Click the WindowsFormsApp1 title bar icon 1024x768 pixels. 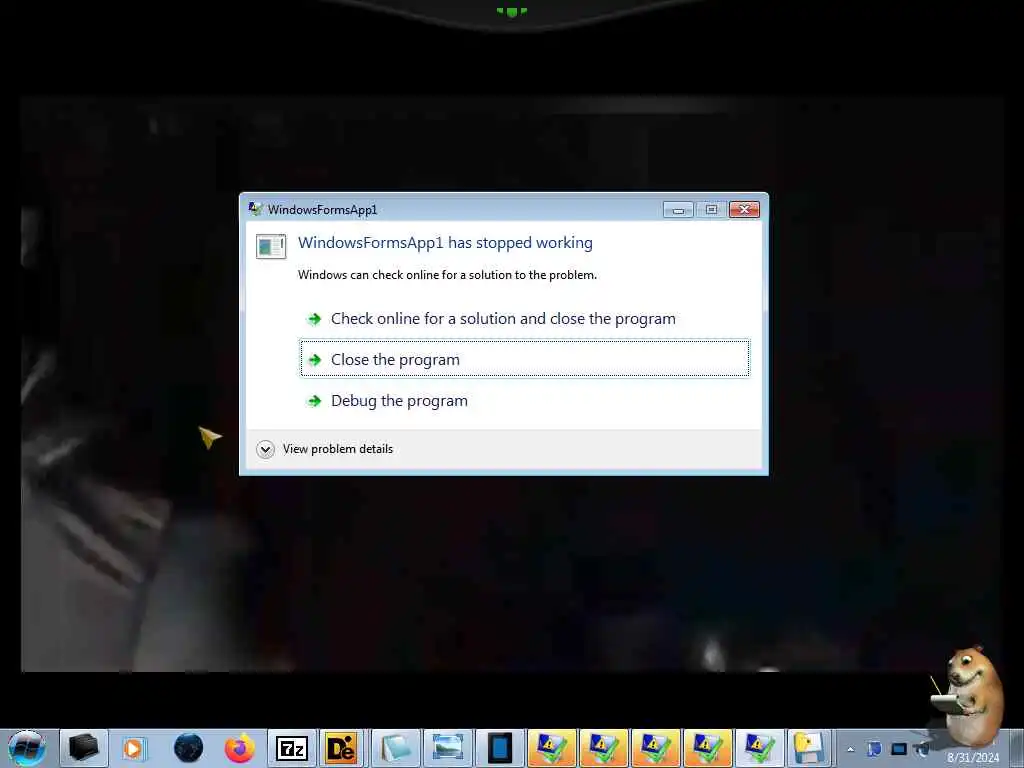[255, 209]
